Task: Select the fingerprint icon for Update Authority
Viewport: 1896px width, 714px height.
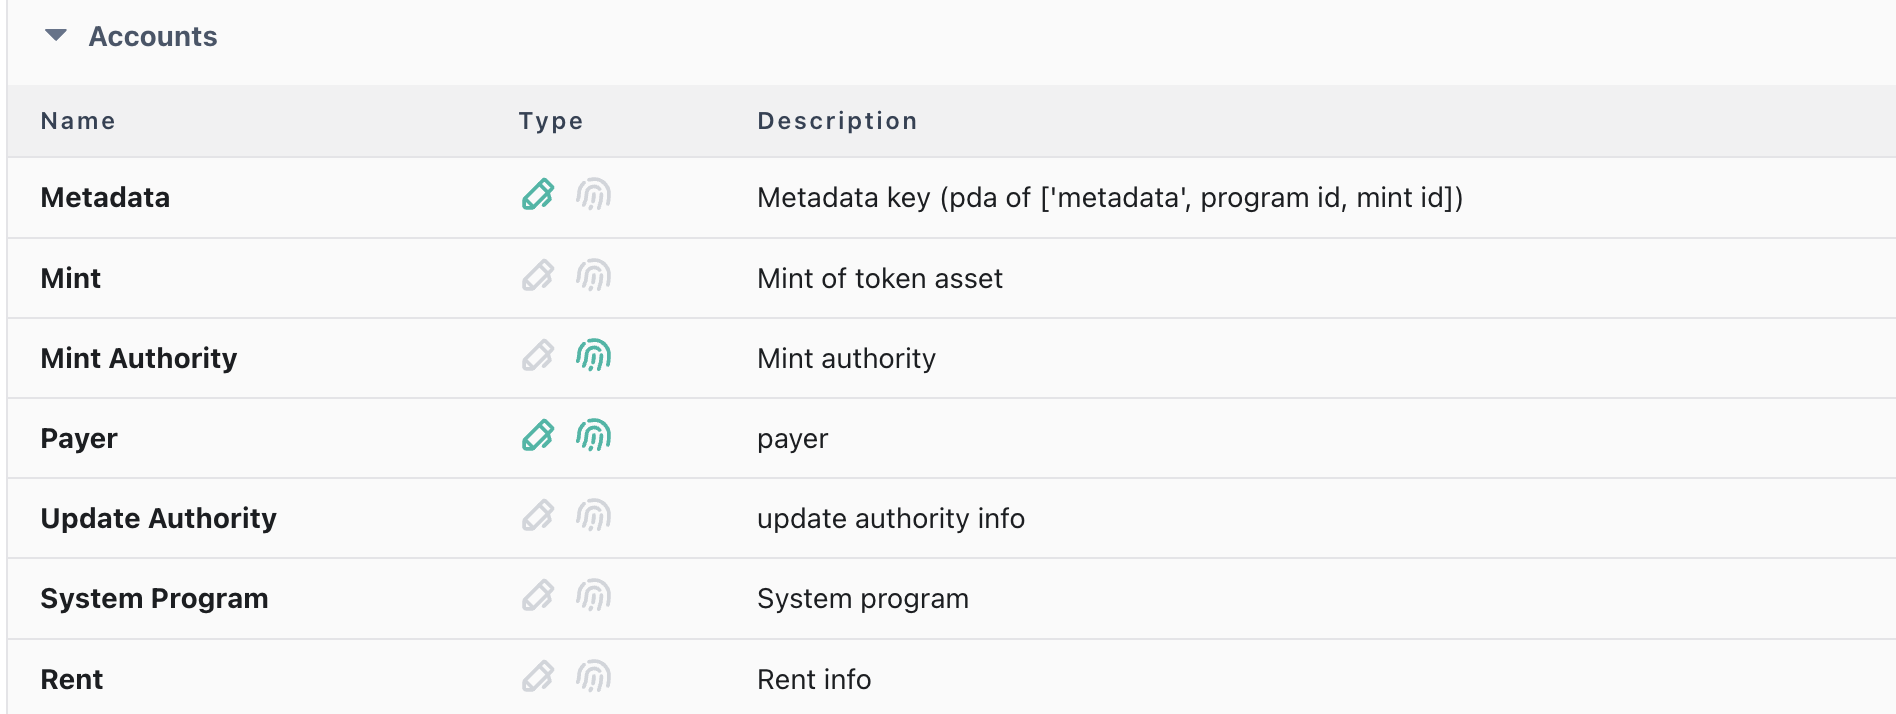Action: click(592, 516)
